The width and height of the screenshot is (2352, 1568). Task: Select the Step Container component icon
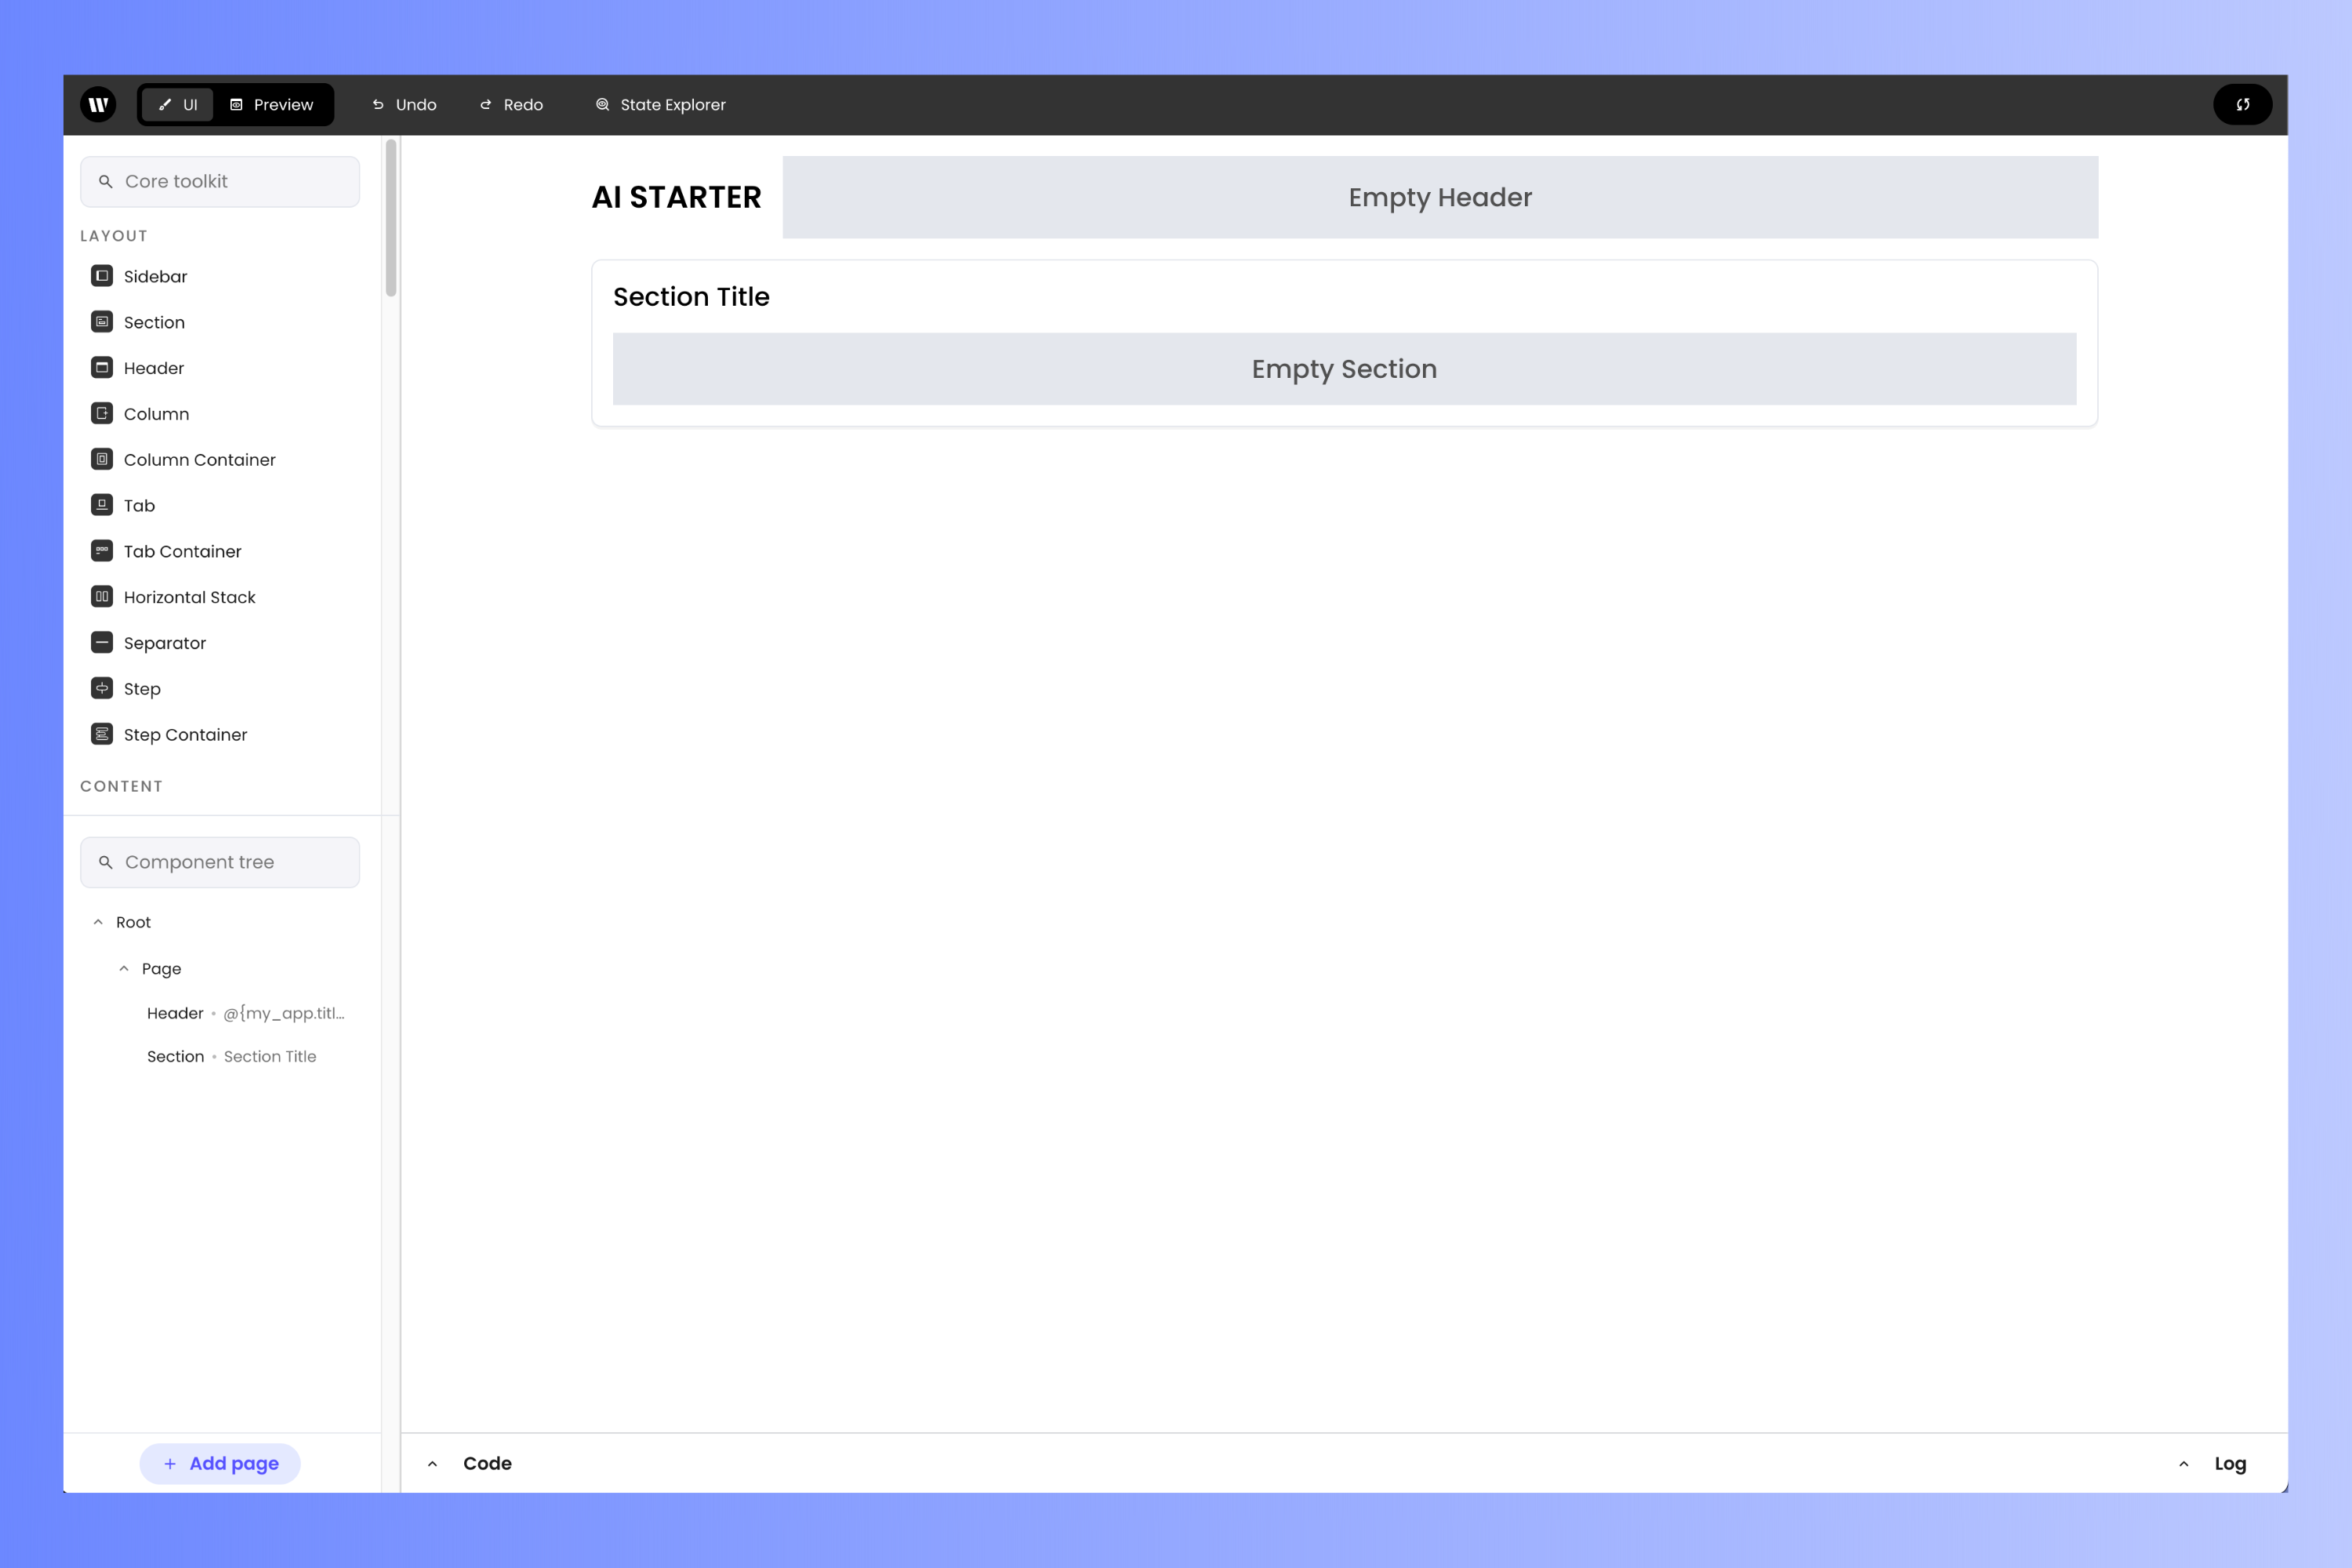tap(102, 734)
